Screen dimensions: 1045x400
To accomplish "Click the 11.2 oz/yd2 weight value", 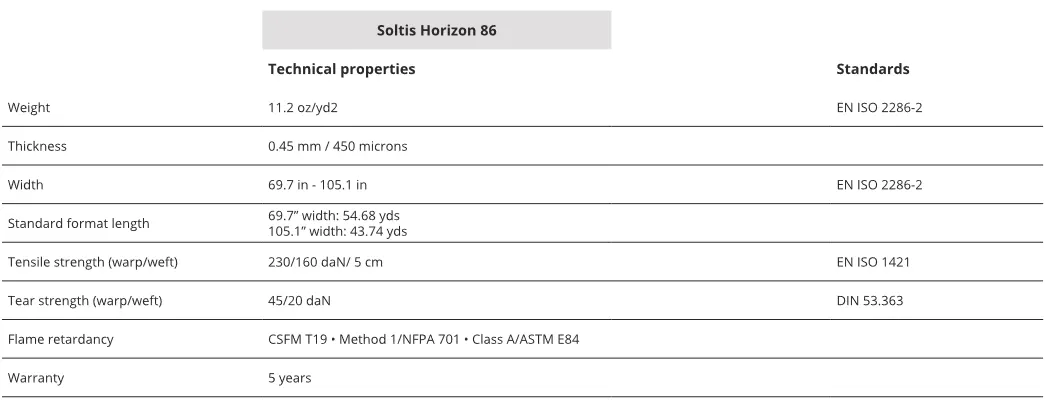I will 309,107.
